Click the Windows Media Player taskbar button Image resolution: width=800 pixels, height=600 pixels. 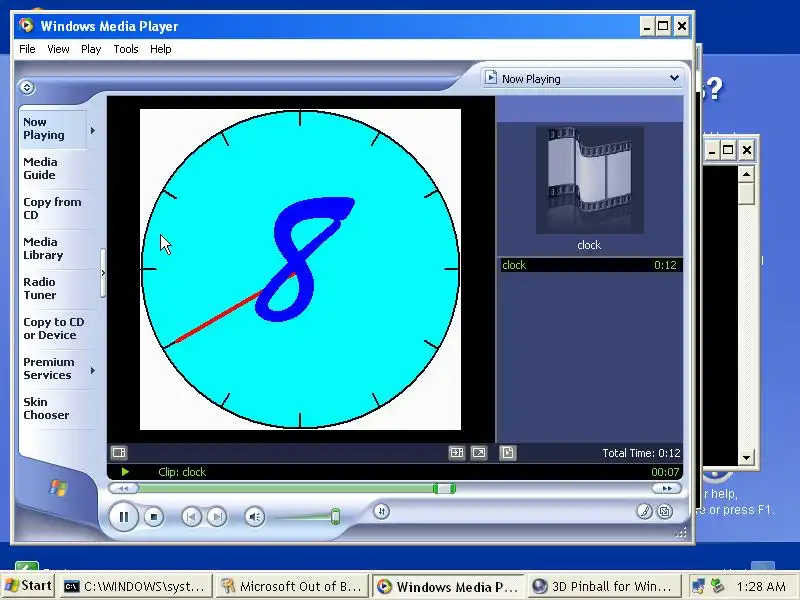coord(448,587)
